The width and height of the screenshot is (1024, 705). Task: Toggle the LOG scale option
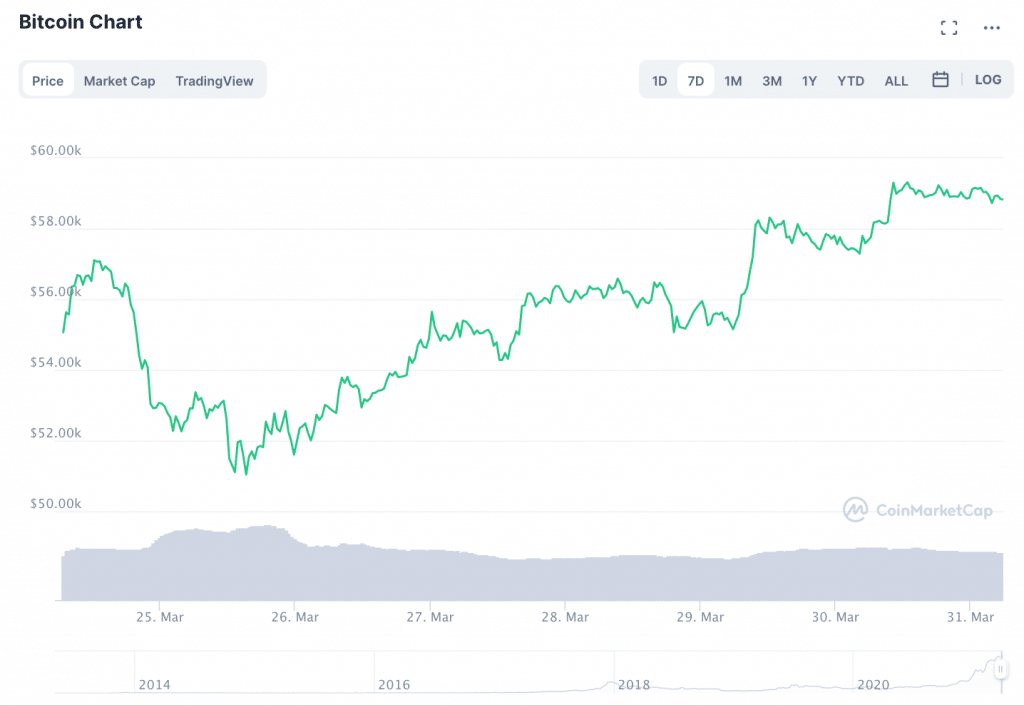point(988,80)
